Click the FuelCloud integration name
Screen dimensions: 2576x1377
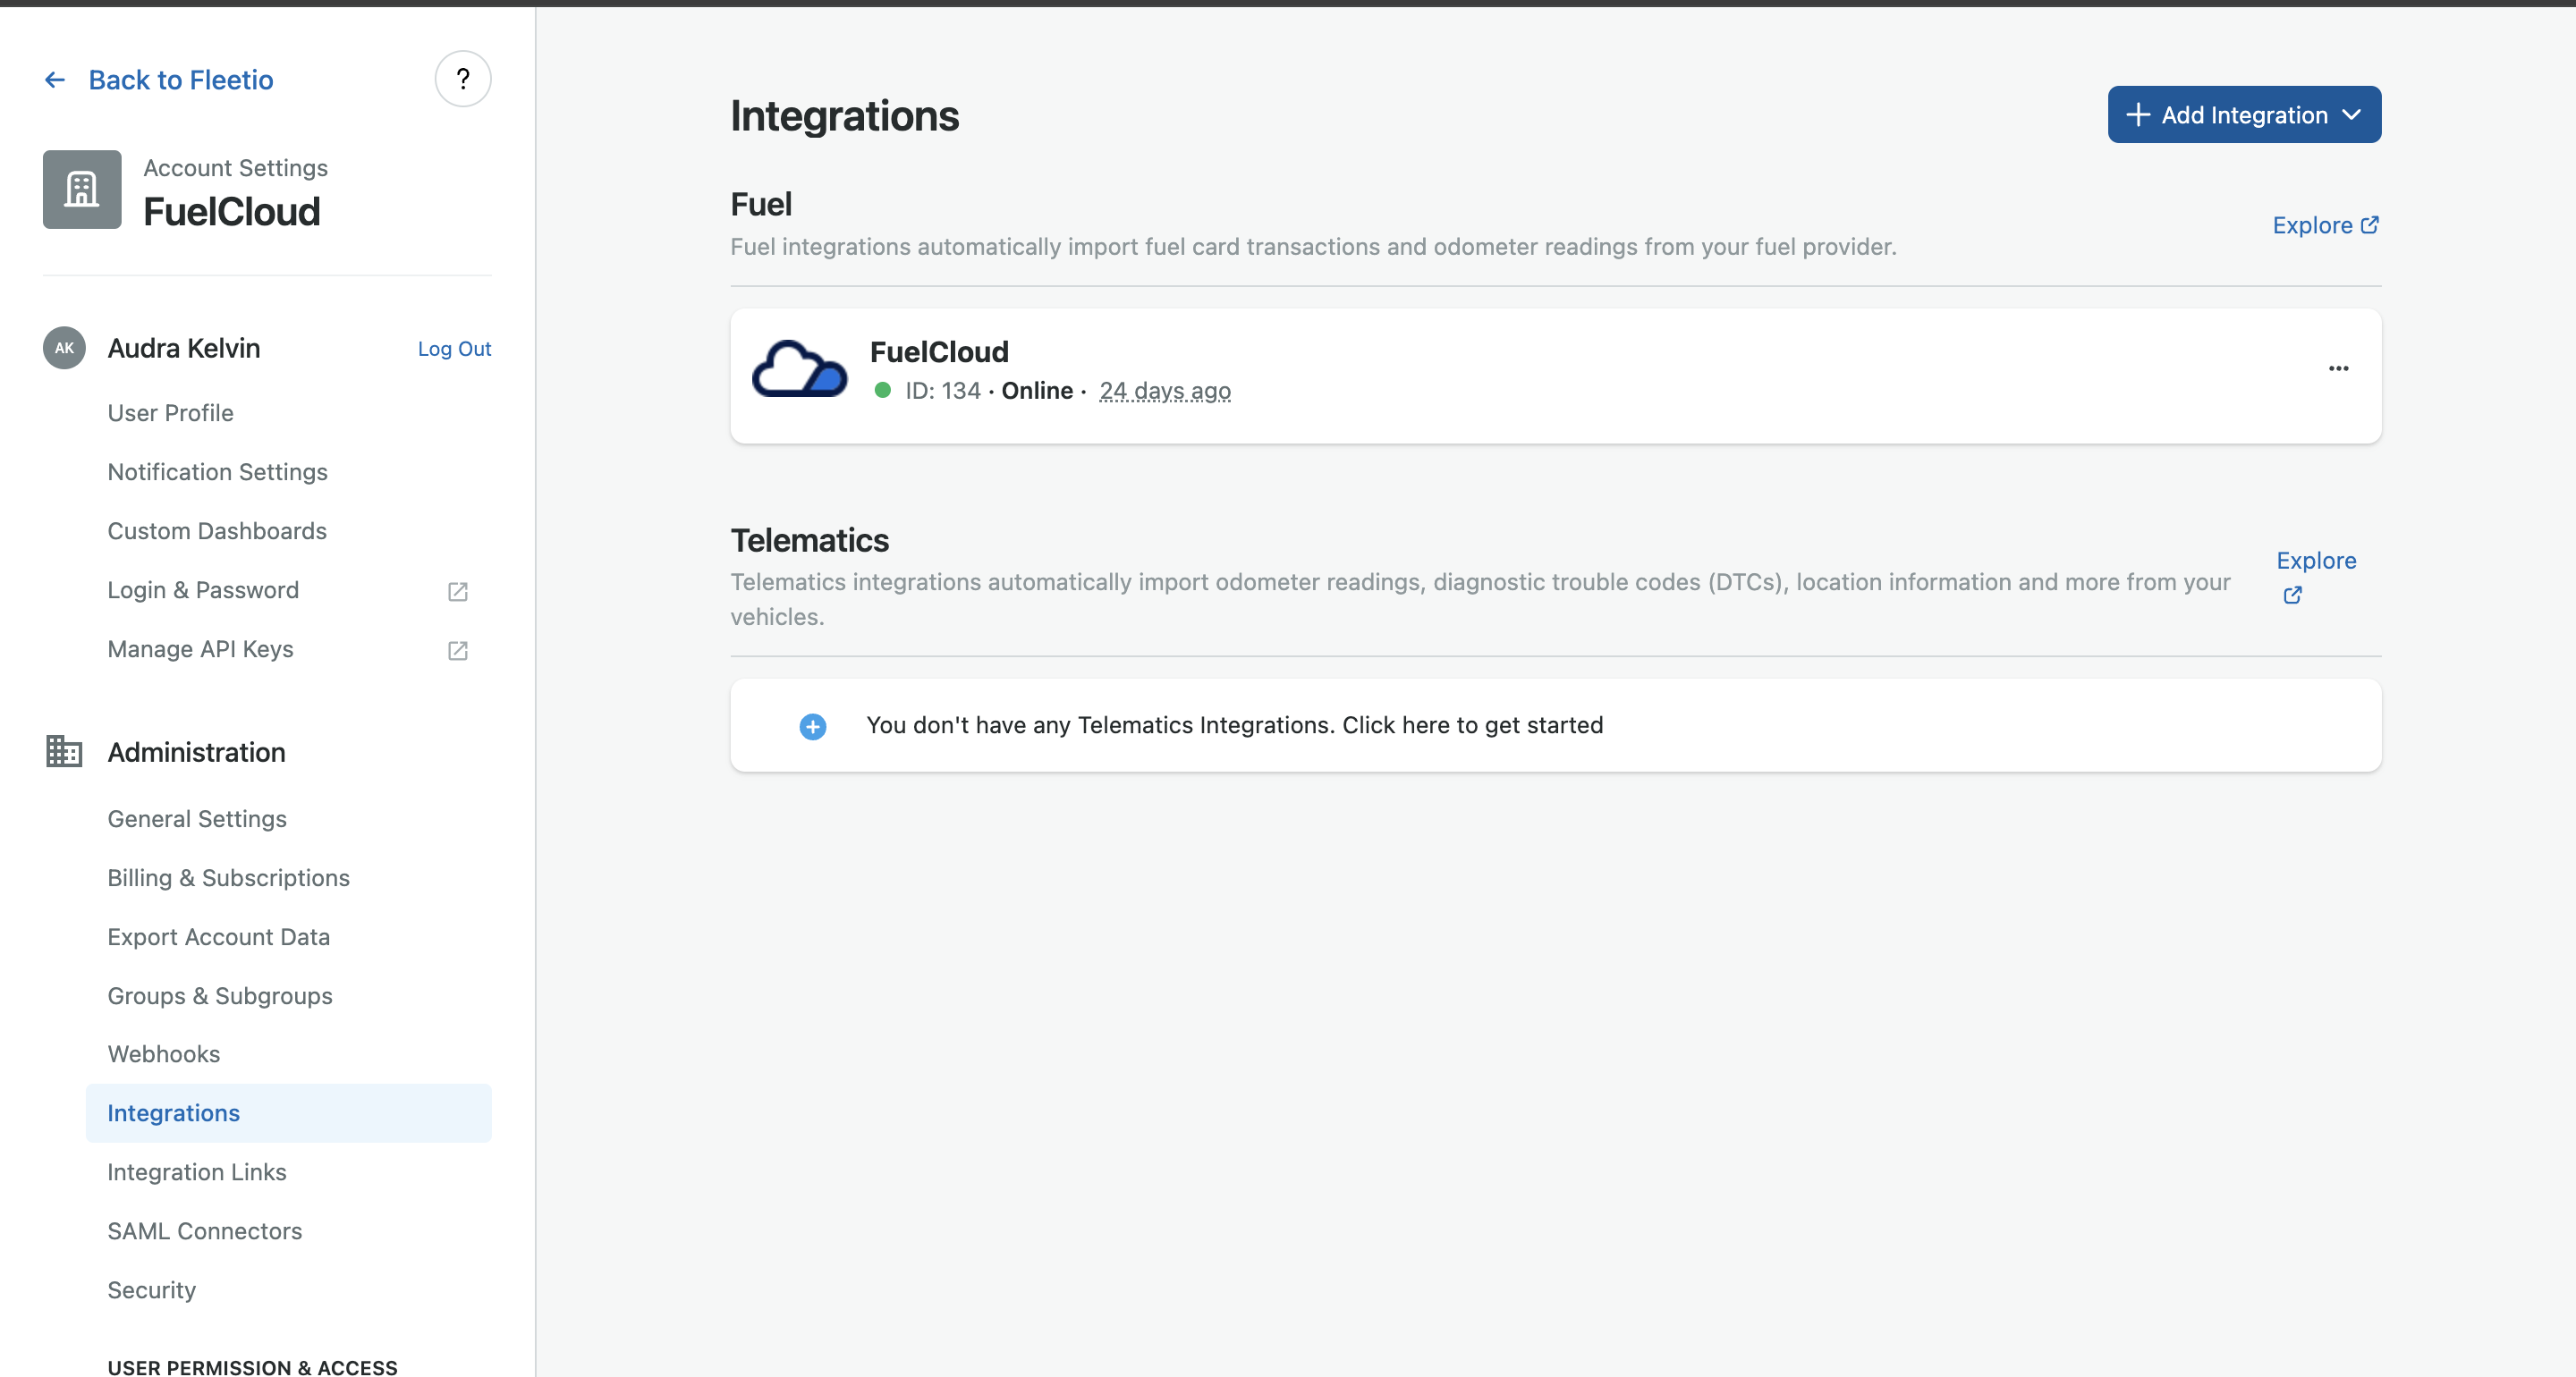click(x=939, y=352)
